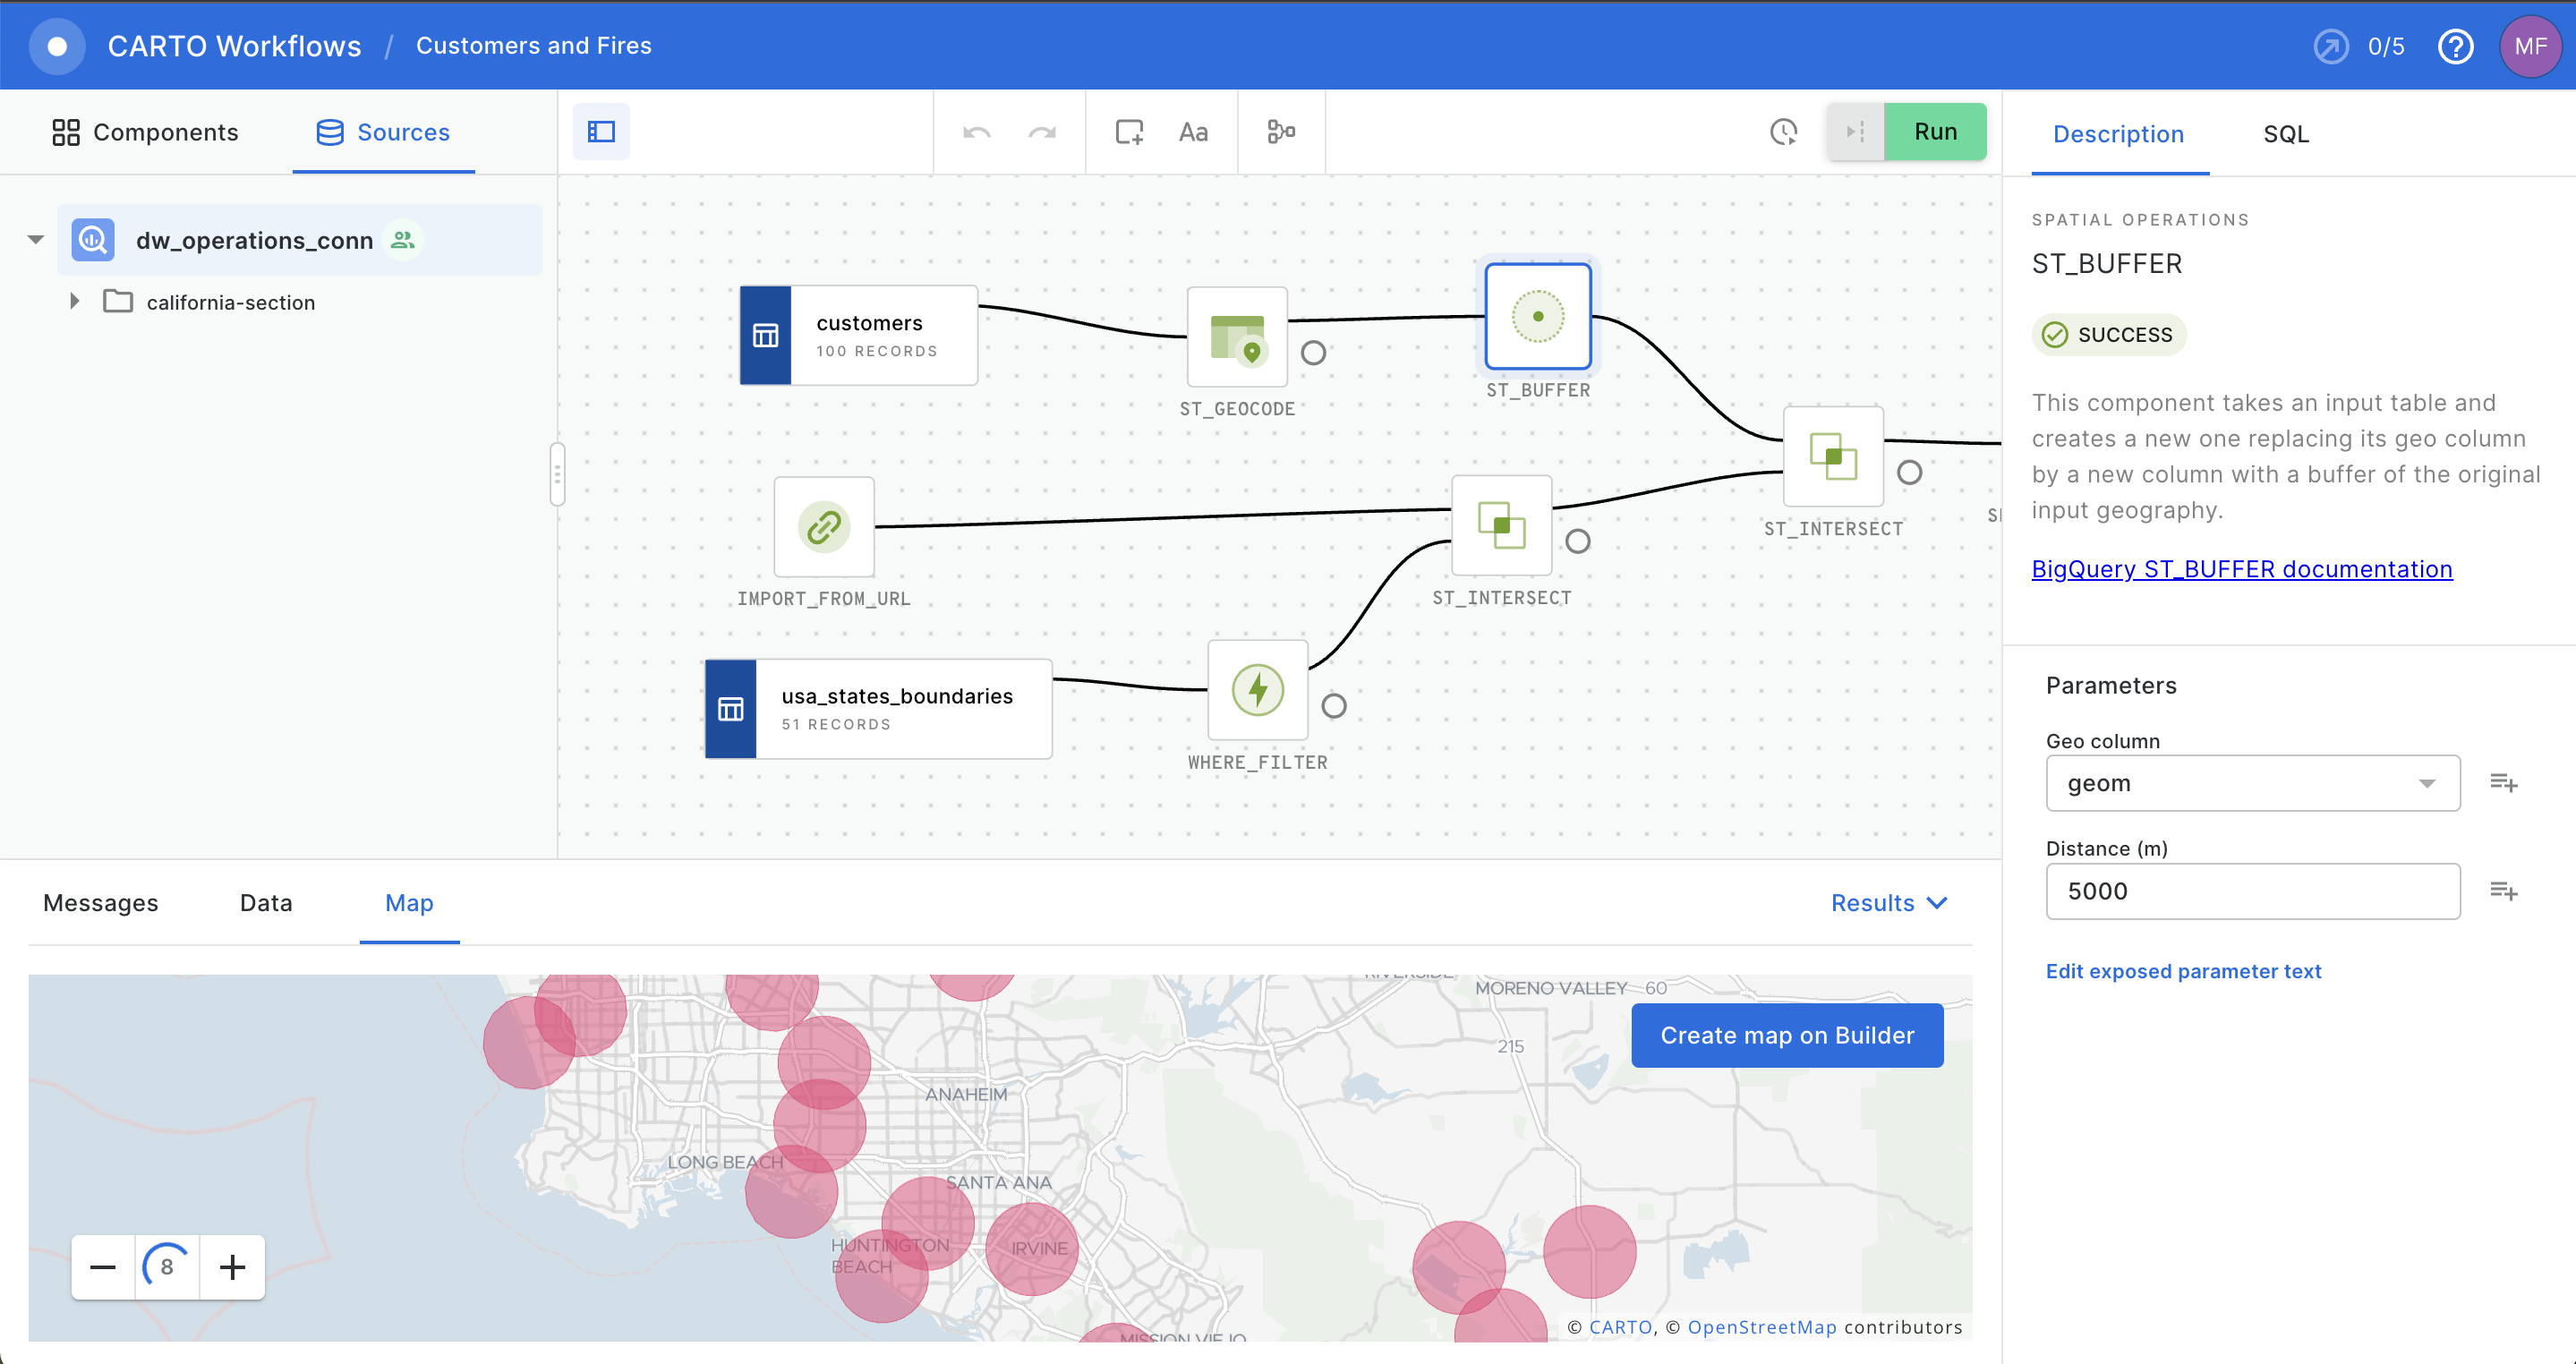Image resolution: width=2576 pixels, height=1364 pixels.
Task: Expand the california-section folder
Action: pos(75,301)
